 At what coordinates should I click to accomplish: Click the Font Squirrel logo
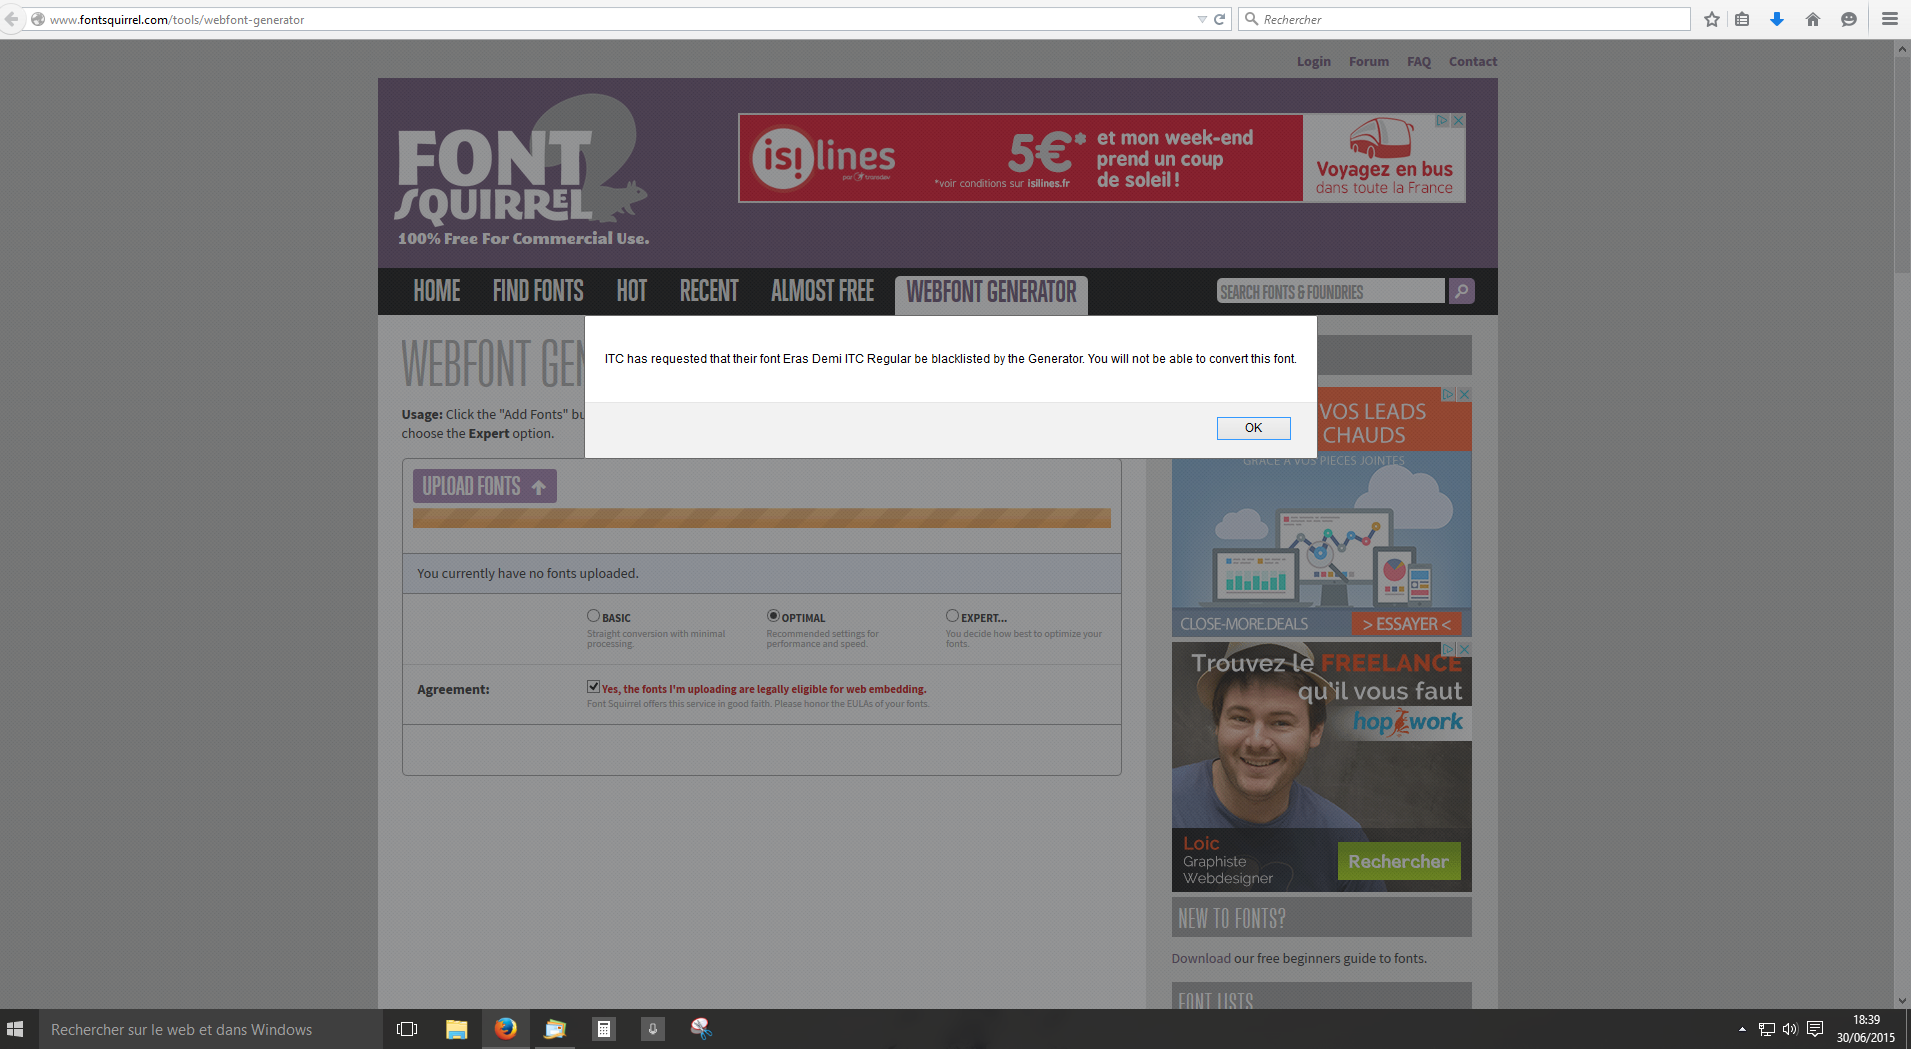click(x=523, y=170)
